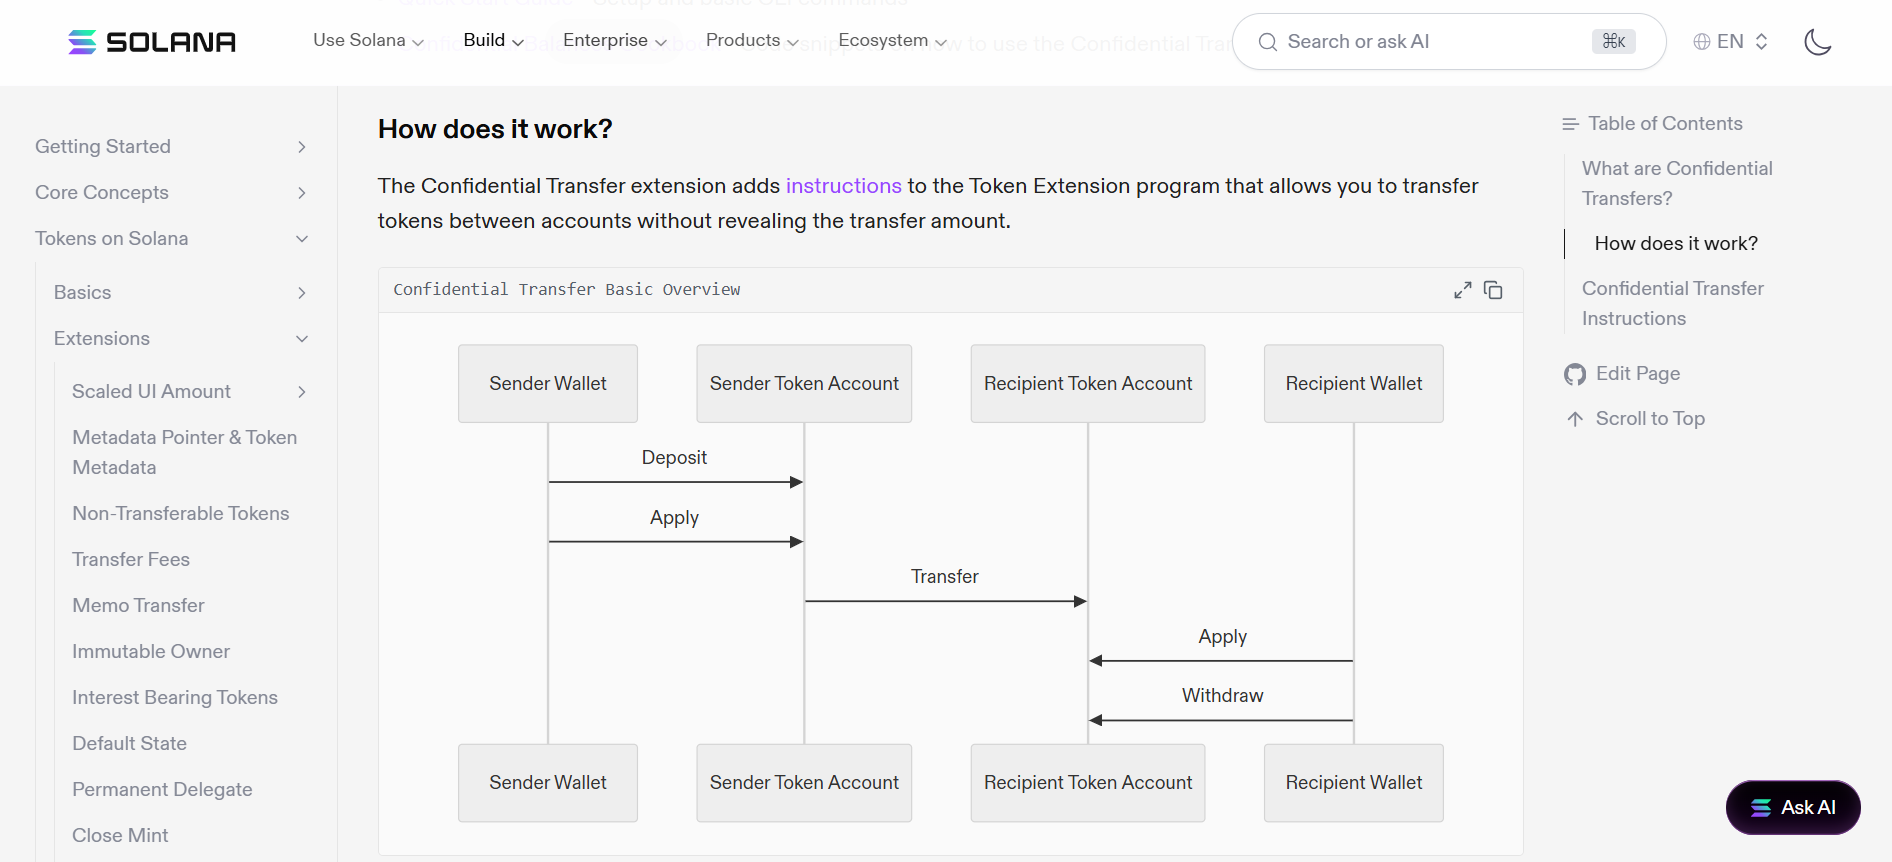Open the Enterprise menu
This screenshot has height=862, width=1892.
614,40
